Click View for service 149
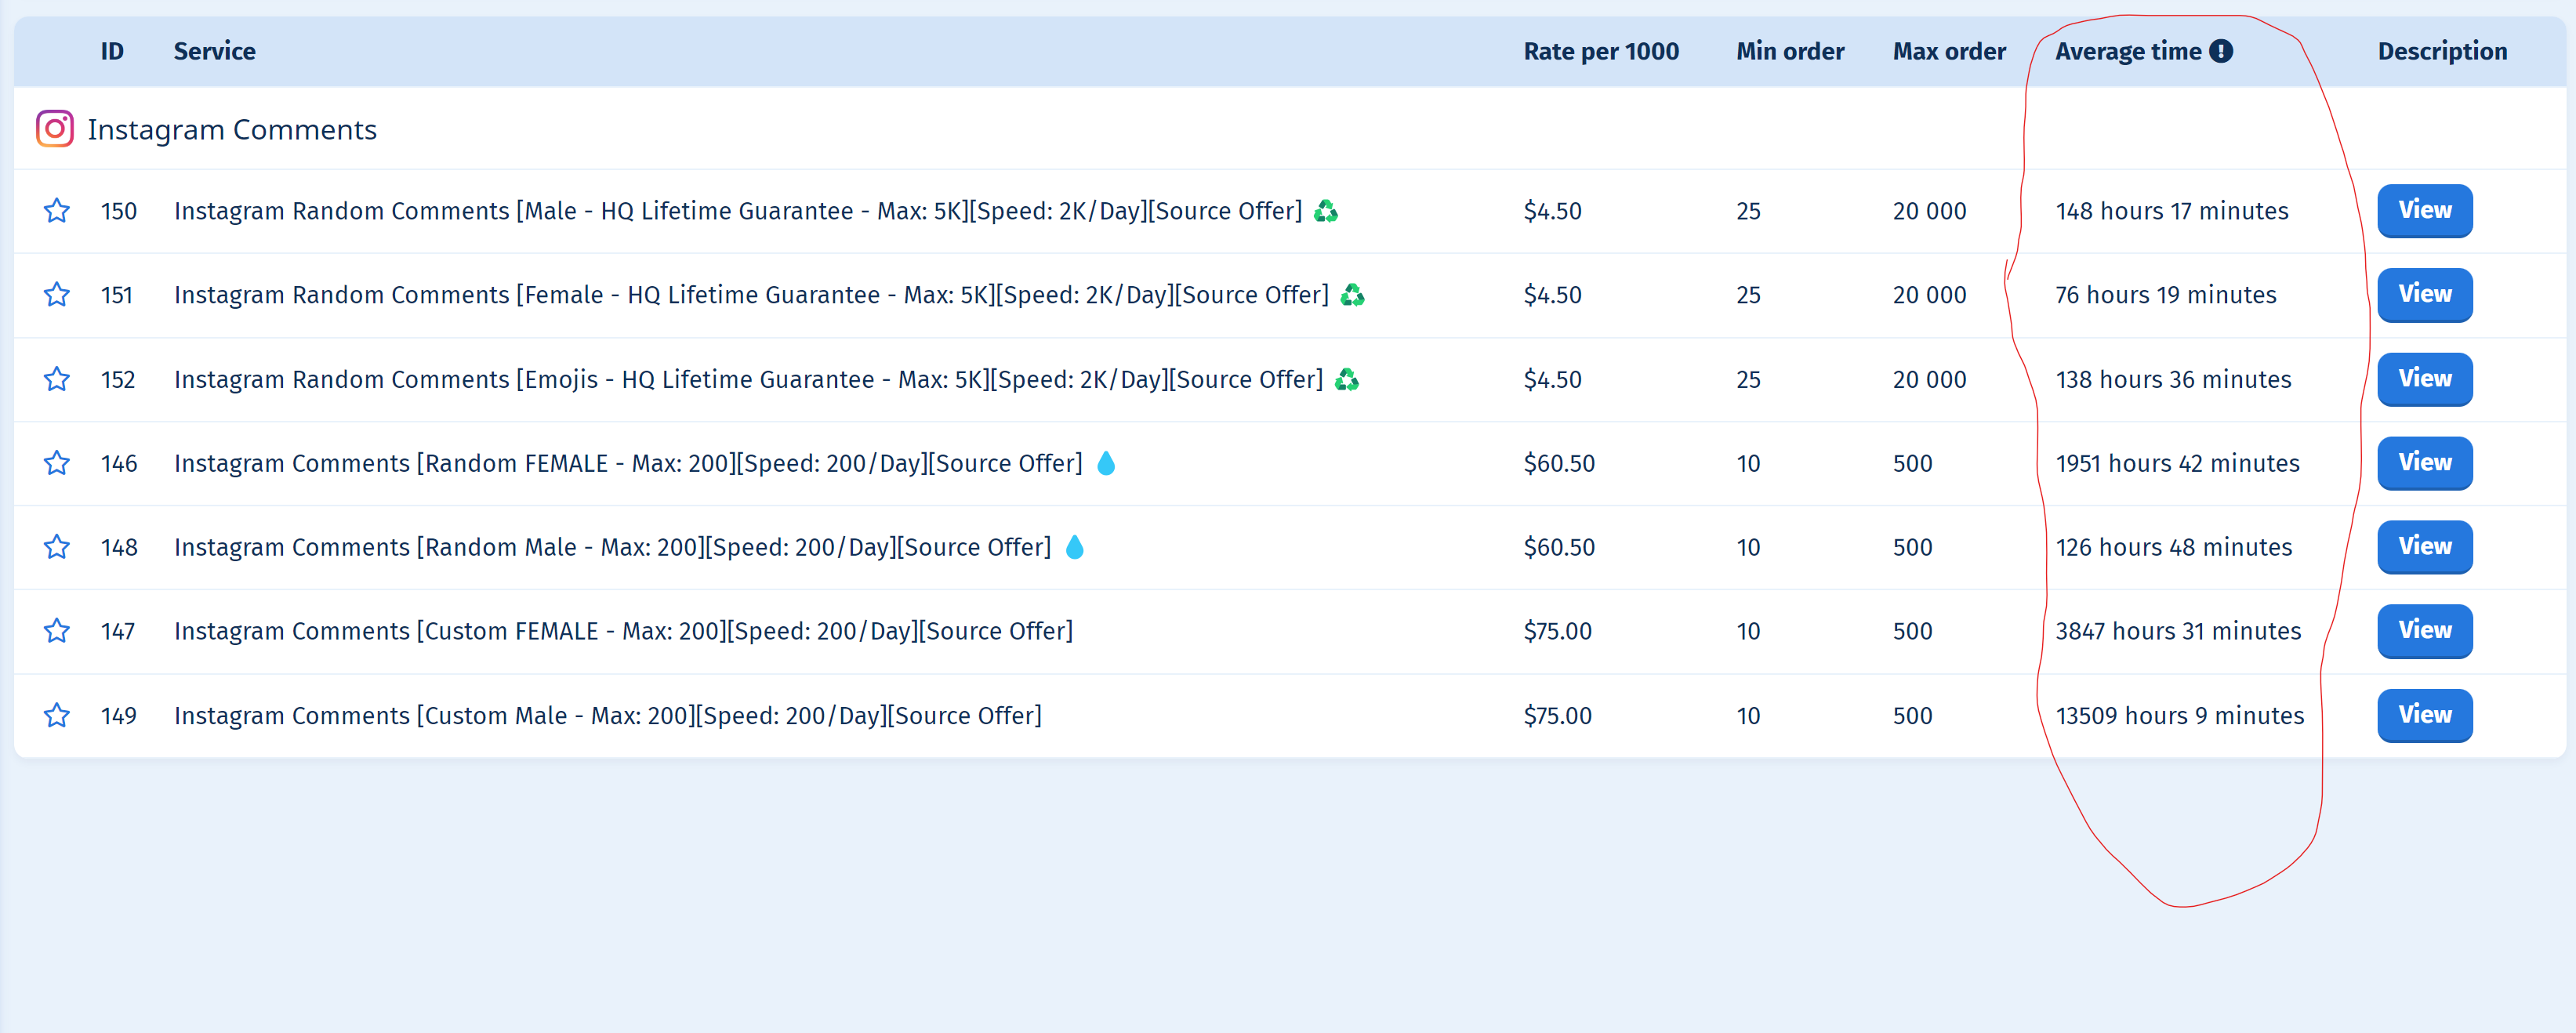This screenshot has width=2576, height=1033. (2425, 716)
